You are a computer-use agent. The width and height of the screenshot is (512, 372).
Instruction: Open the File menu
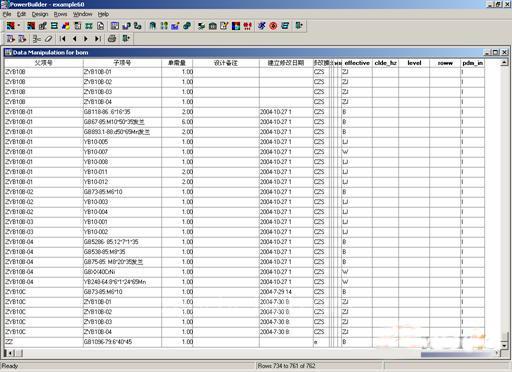pyautogui.click(x=7, y=14)
